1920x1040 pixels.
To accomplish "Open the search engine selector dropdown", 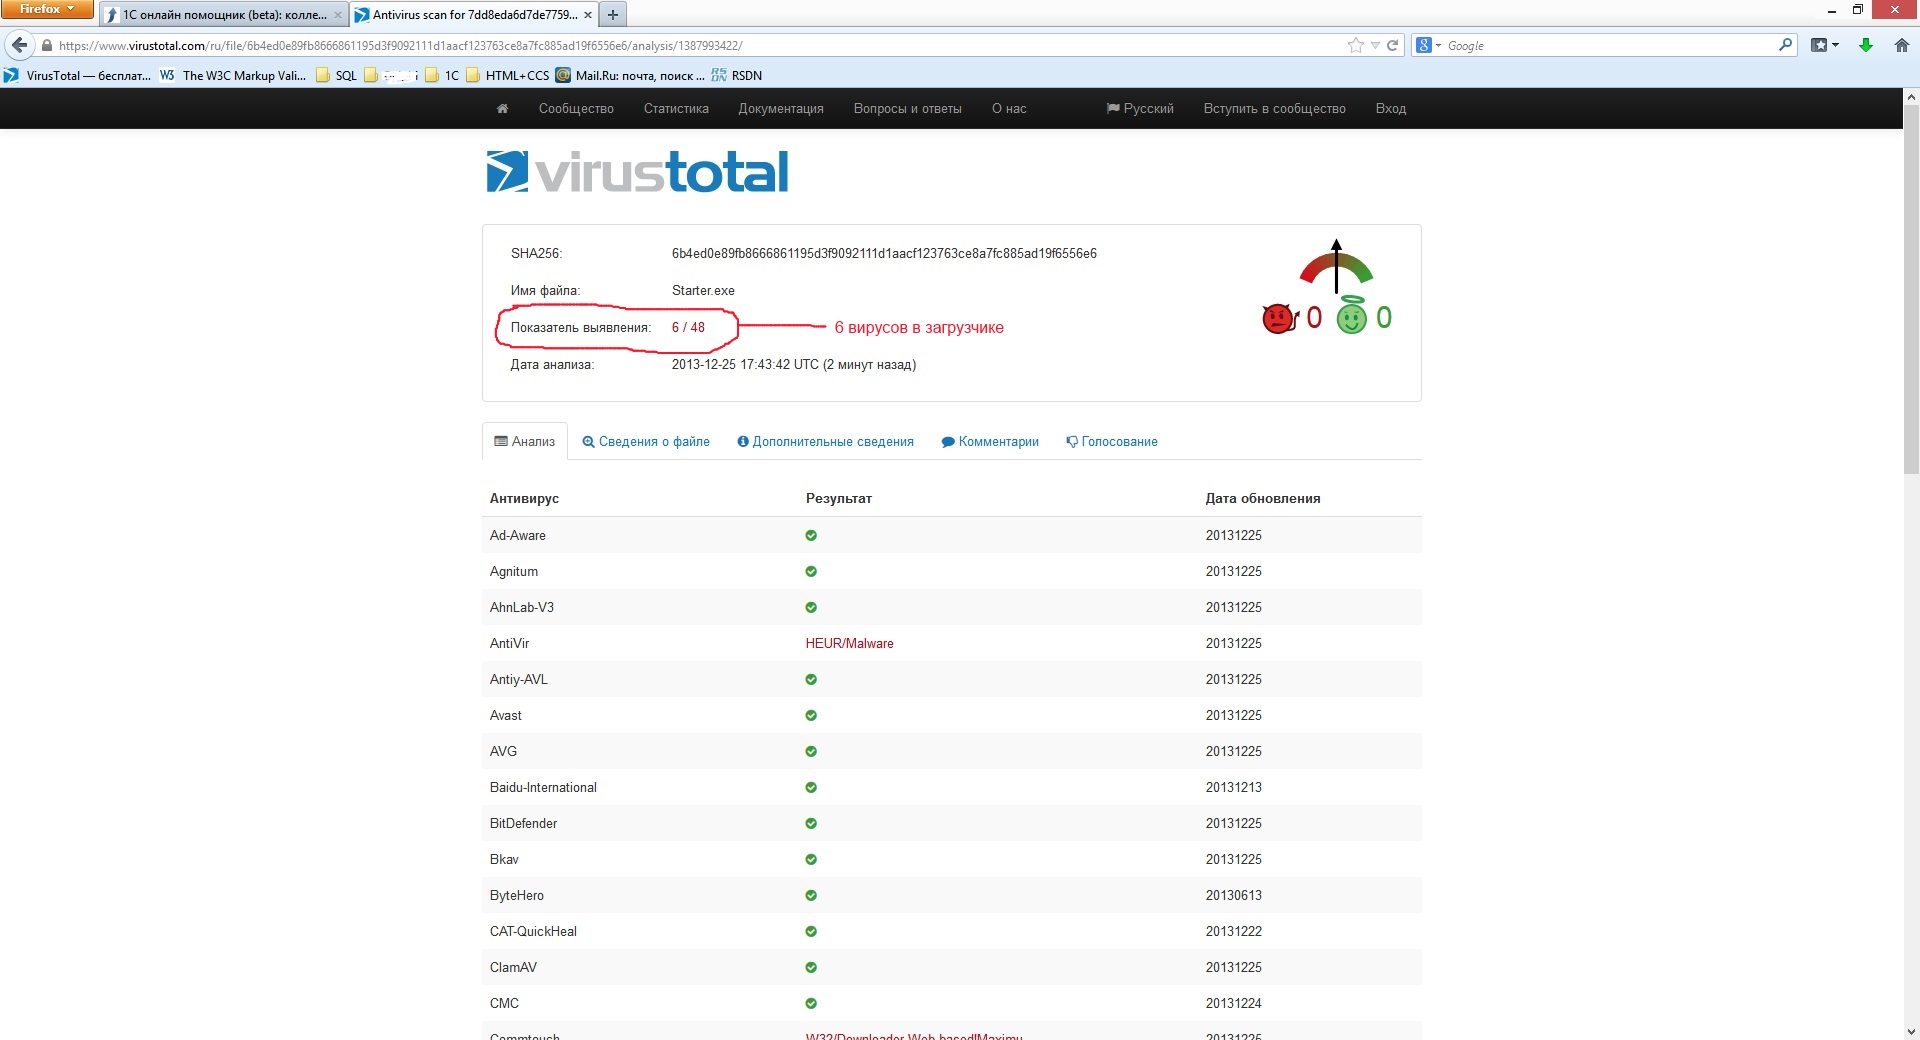I will (x=1429, y=45).
